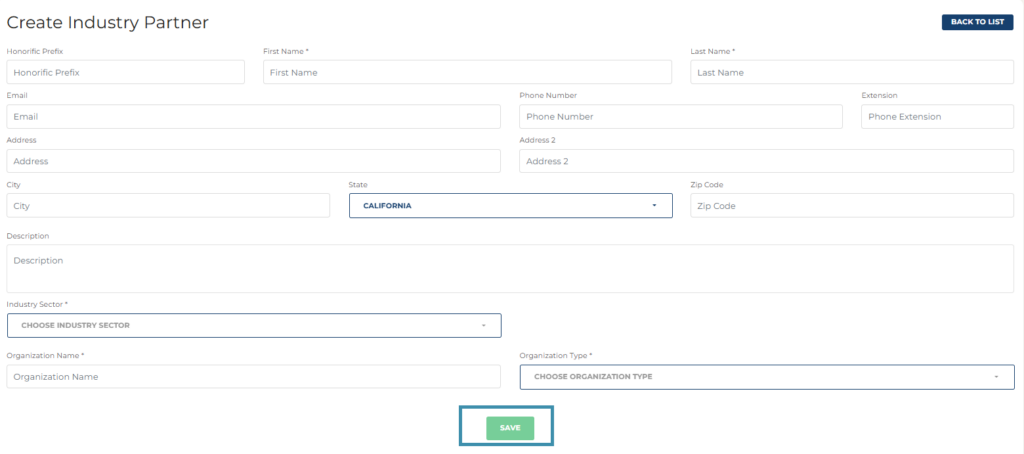This screenshot has width=1024, height=454.
Task: Open the Choose Organization Type dropdown
Action: [767, 377]
